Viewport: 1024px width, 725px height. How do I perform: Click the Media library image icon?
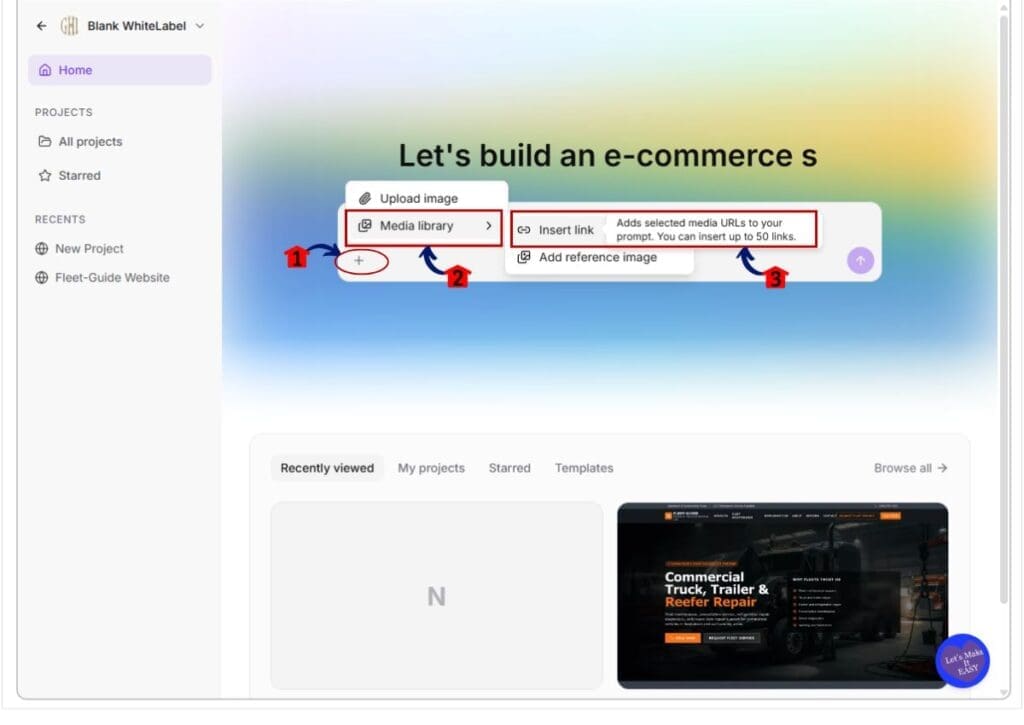pyautogui.click(x=365, y=226)
